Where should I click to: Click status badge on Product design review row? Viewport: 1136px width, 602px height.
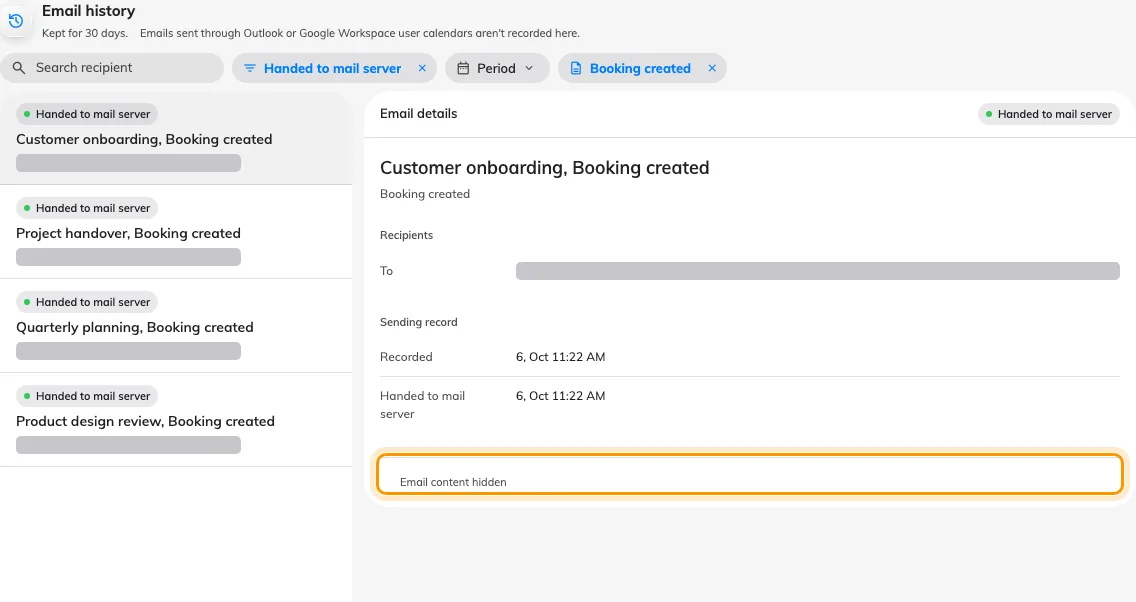(x=87, y=396)
